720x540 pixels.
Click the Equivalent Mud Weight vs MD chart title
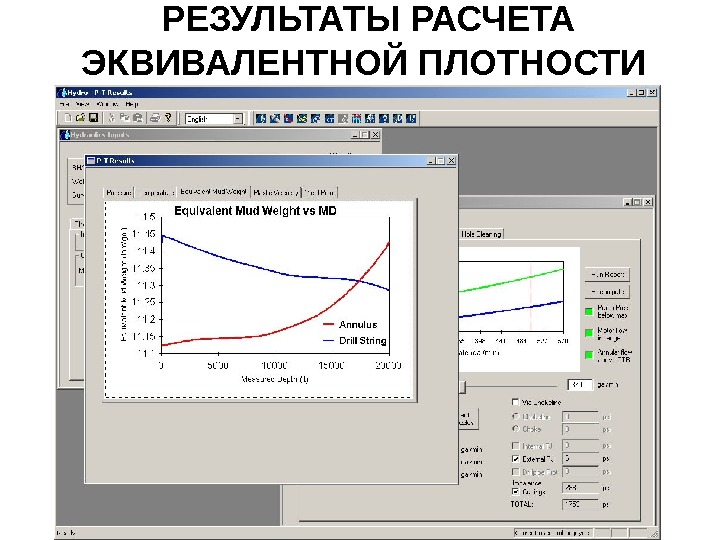(x=255, y=211)
